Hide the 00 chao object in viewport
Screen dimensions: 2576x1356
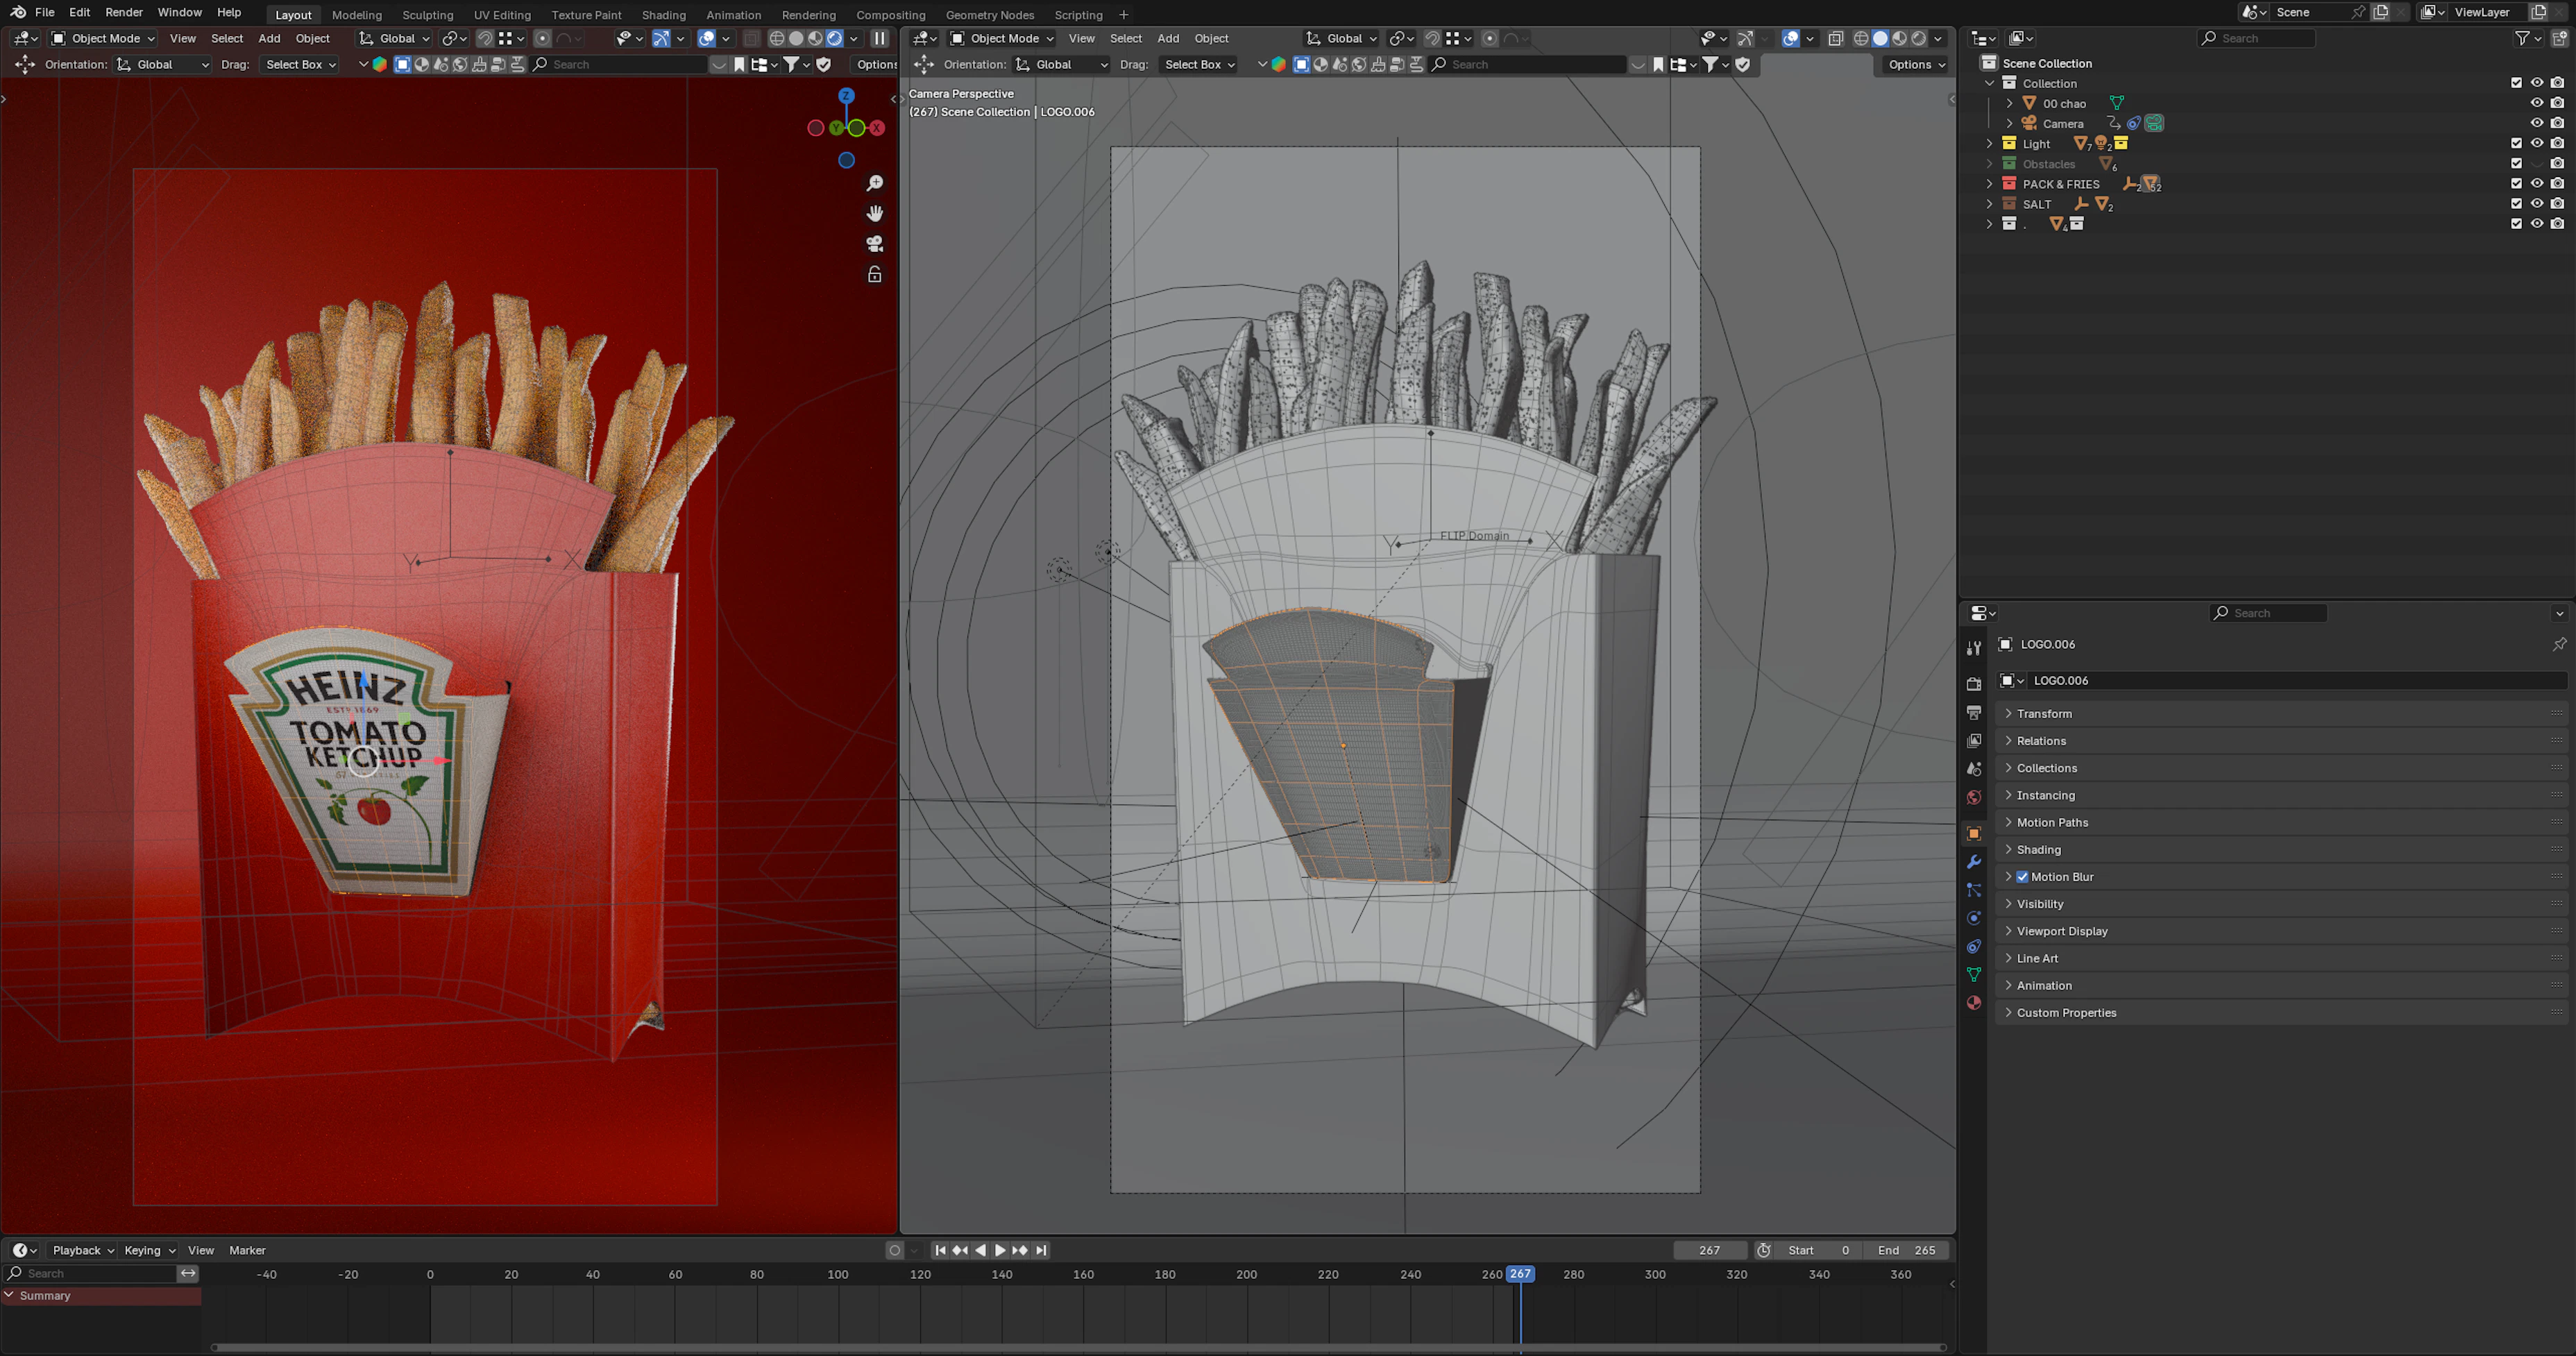coord(2536,103)
